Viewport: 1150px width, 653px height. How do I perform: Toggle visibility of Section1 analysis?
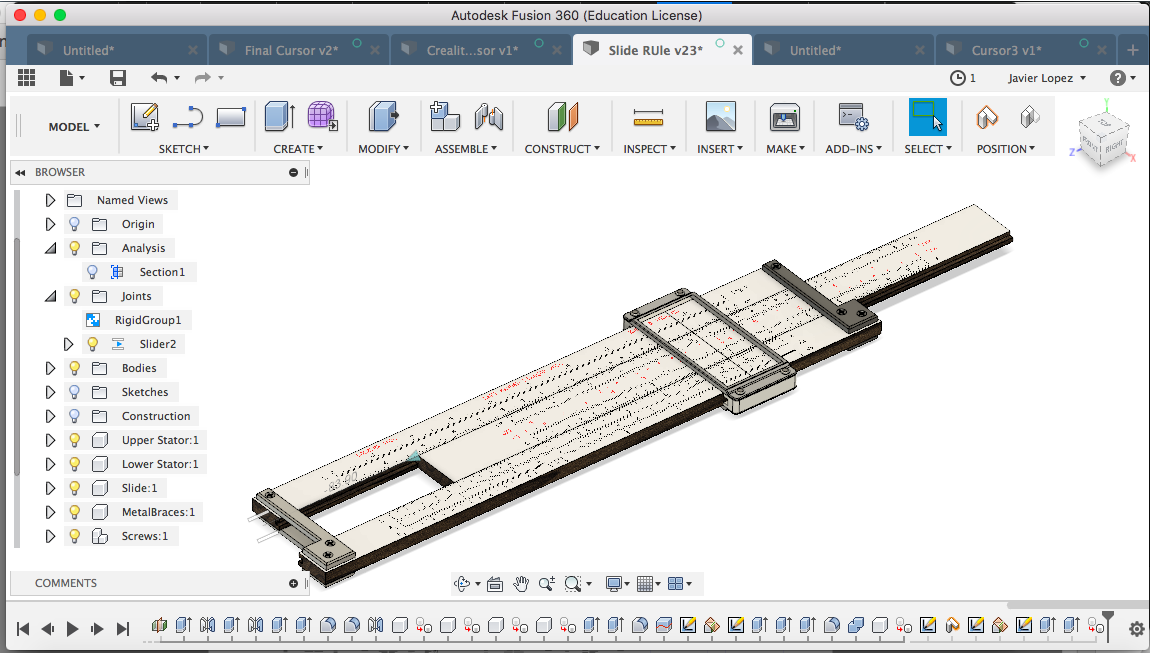91,271
